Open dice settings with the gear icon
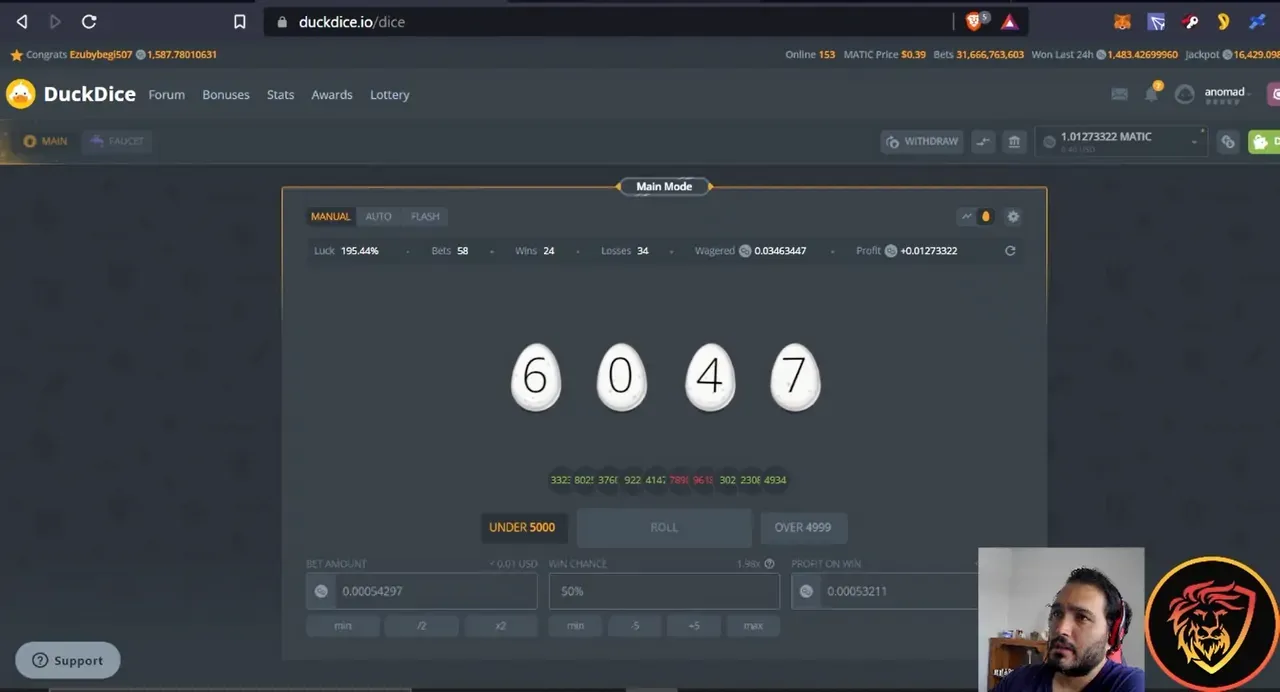1280x692 pixels. point(1013,216)
